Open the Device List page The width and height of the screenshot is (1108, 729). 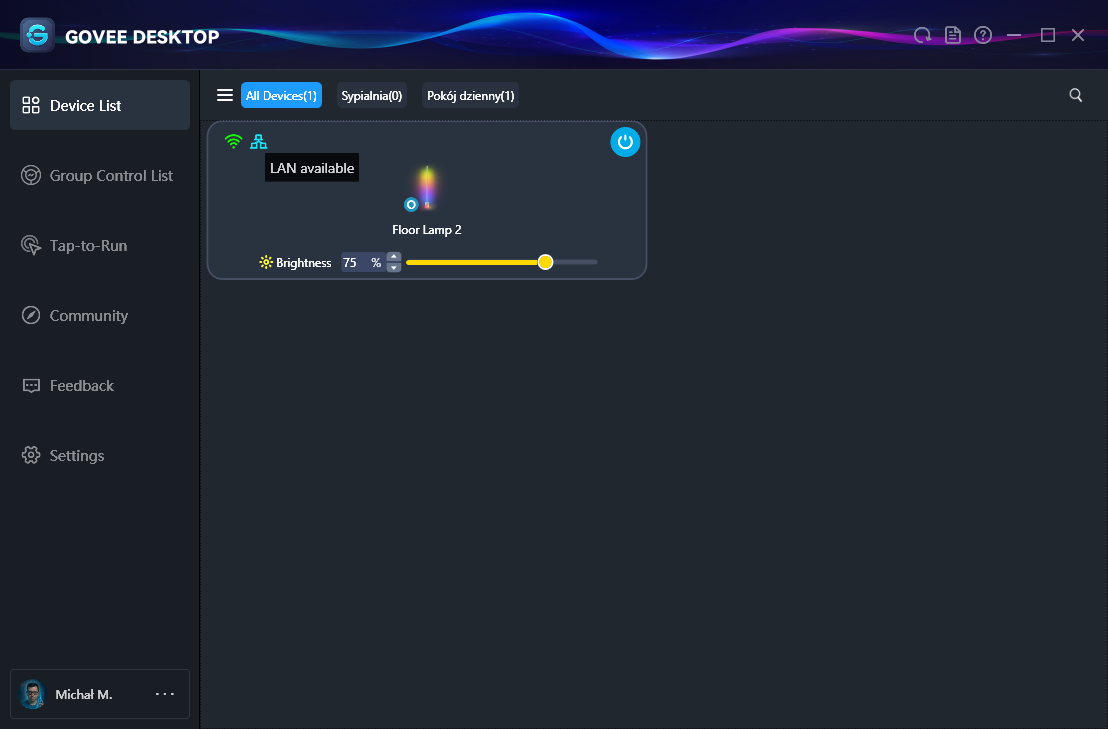click(x=100, y=105)
